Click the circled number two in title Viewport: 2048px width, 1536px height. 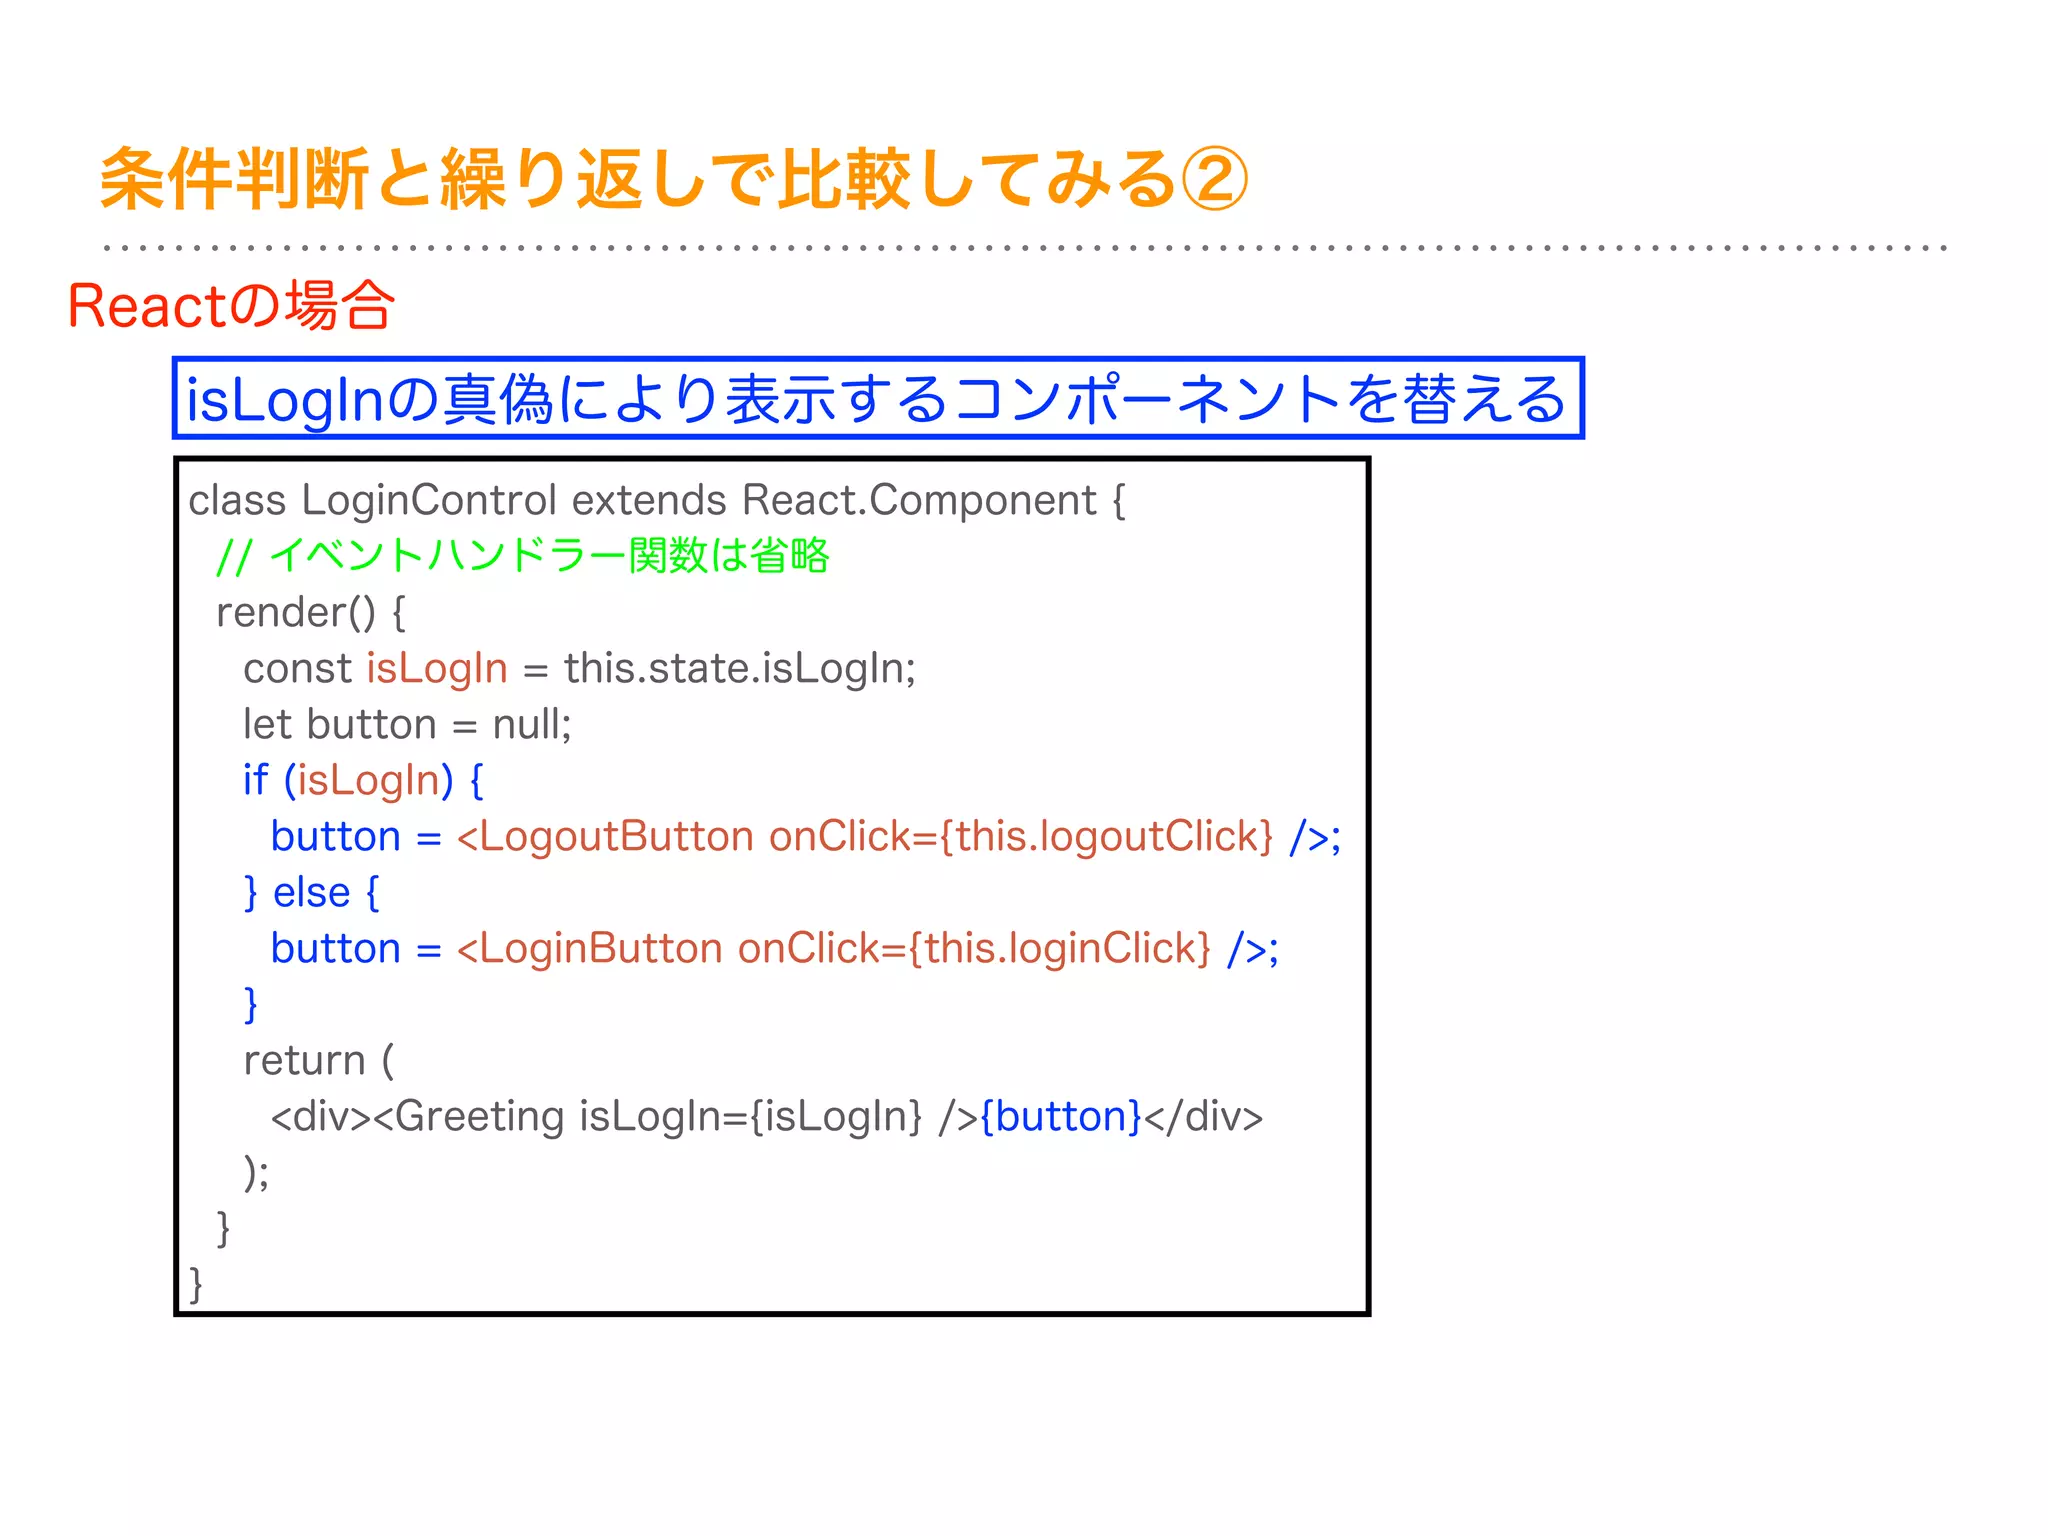[1214, 180]
